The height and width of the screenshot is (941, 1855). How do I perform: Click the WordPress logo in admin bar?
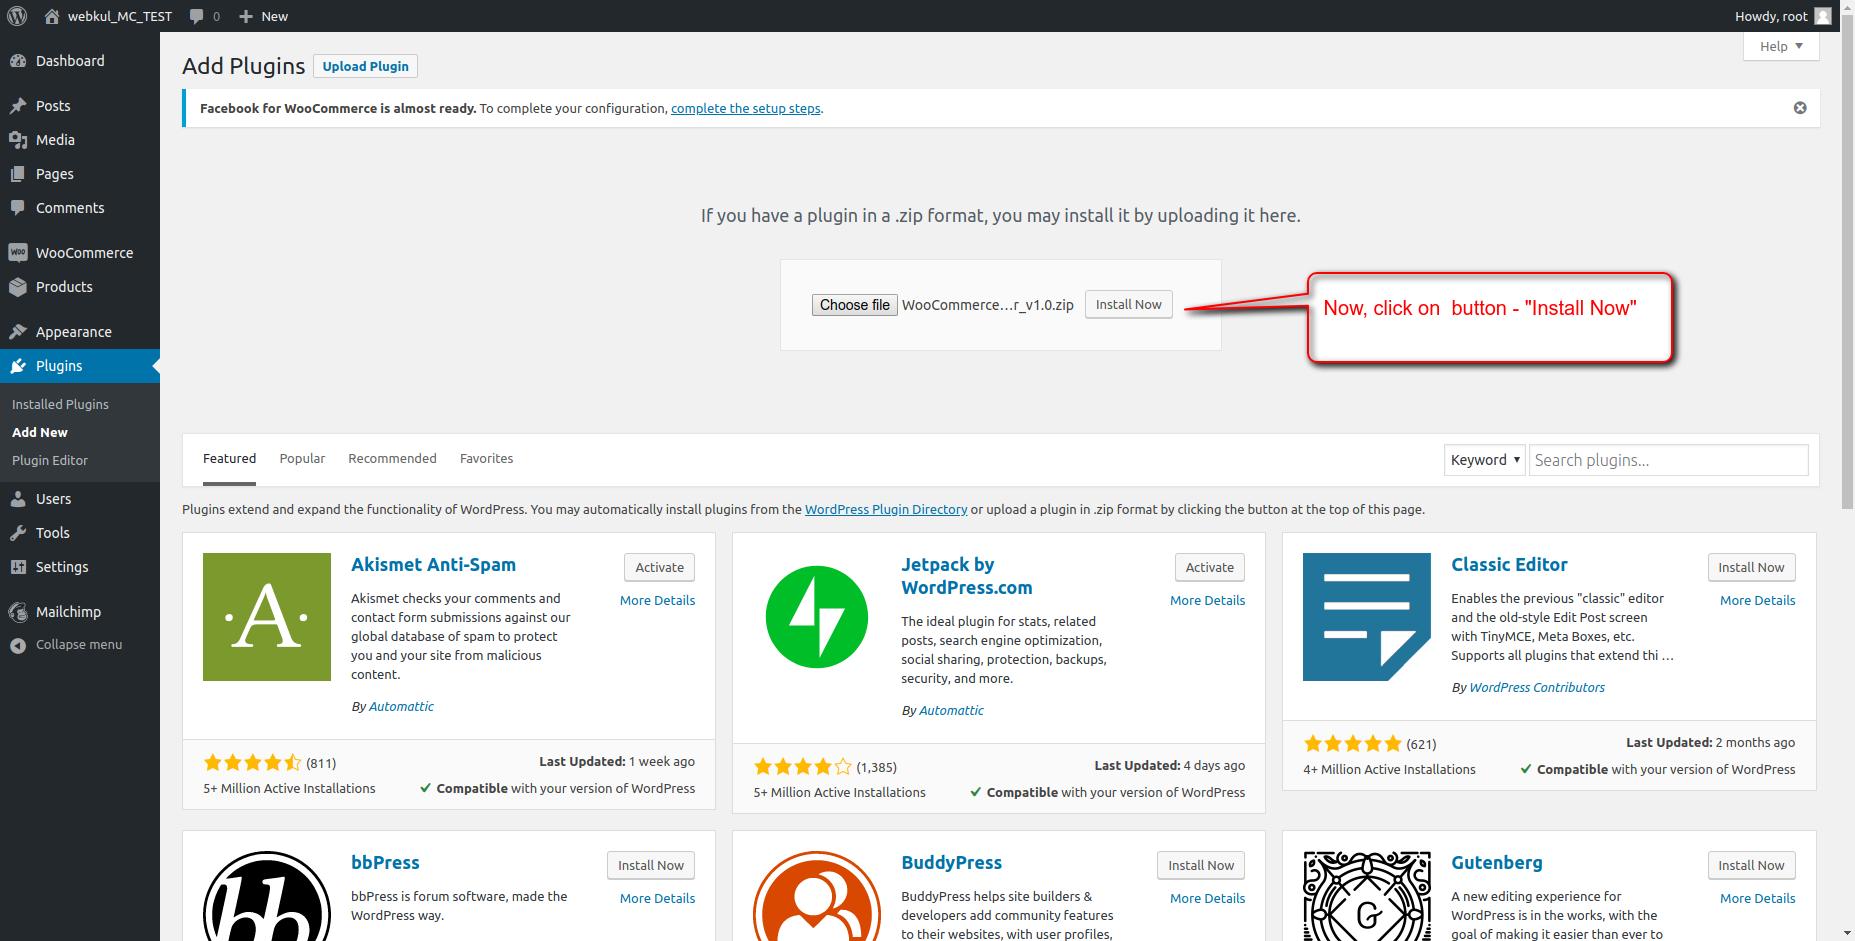click(x=17, y=16)
